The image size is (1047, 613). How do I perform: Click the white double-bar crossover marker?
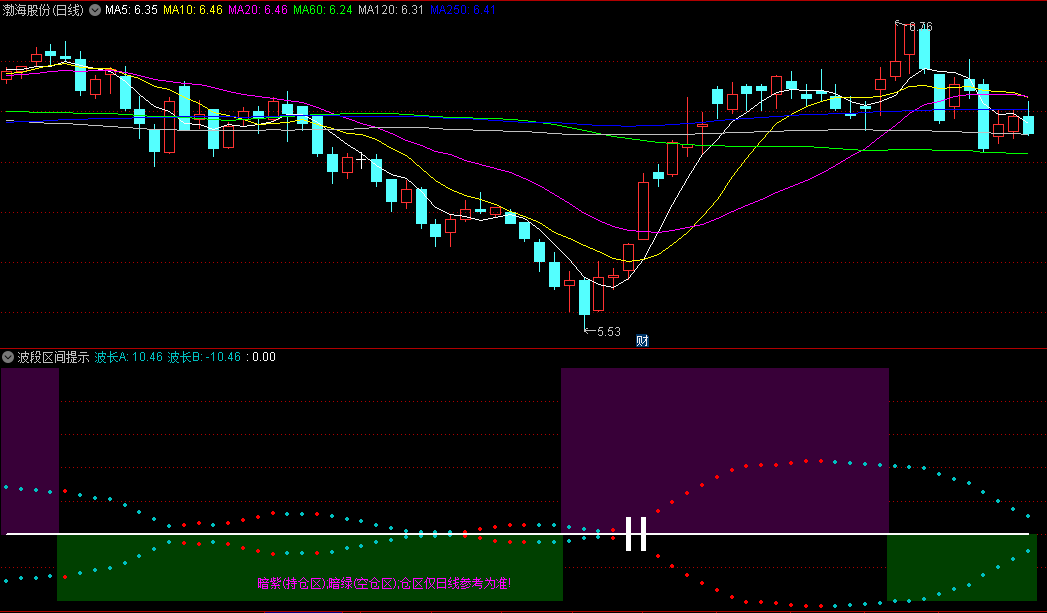point(636,534)
